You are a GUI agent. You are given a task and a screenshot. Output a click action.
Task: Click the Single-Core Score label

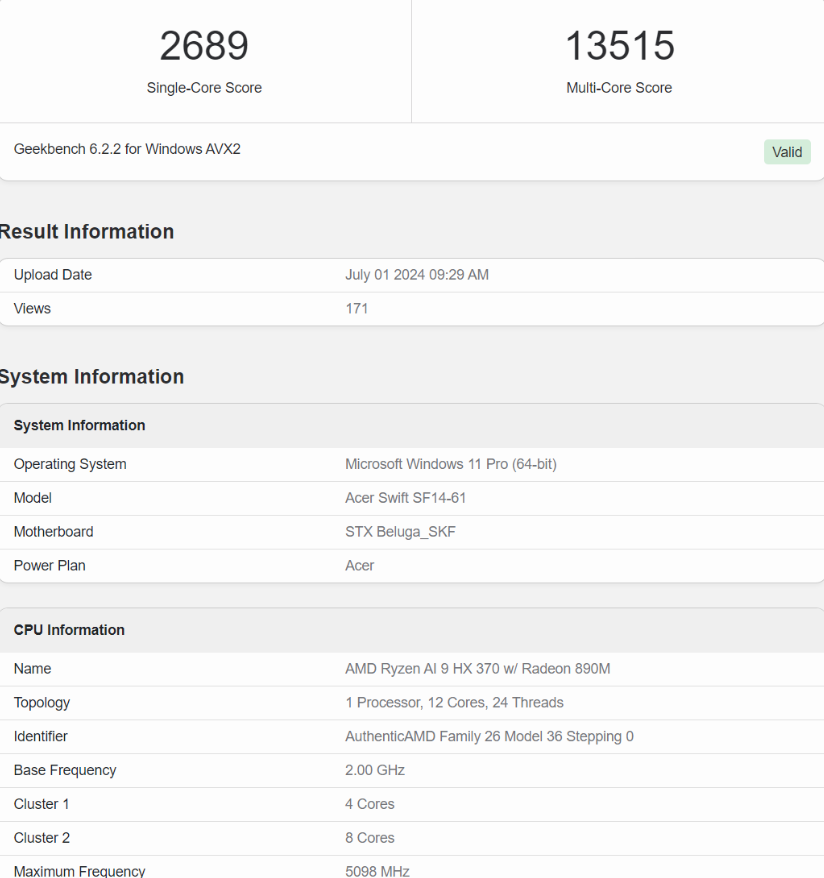(x=204, y=88)
